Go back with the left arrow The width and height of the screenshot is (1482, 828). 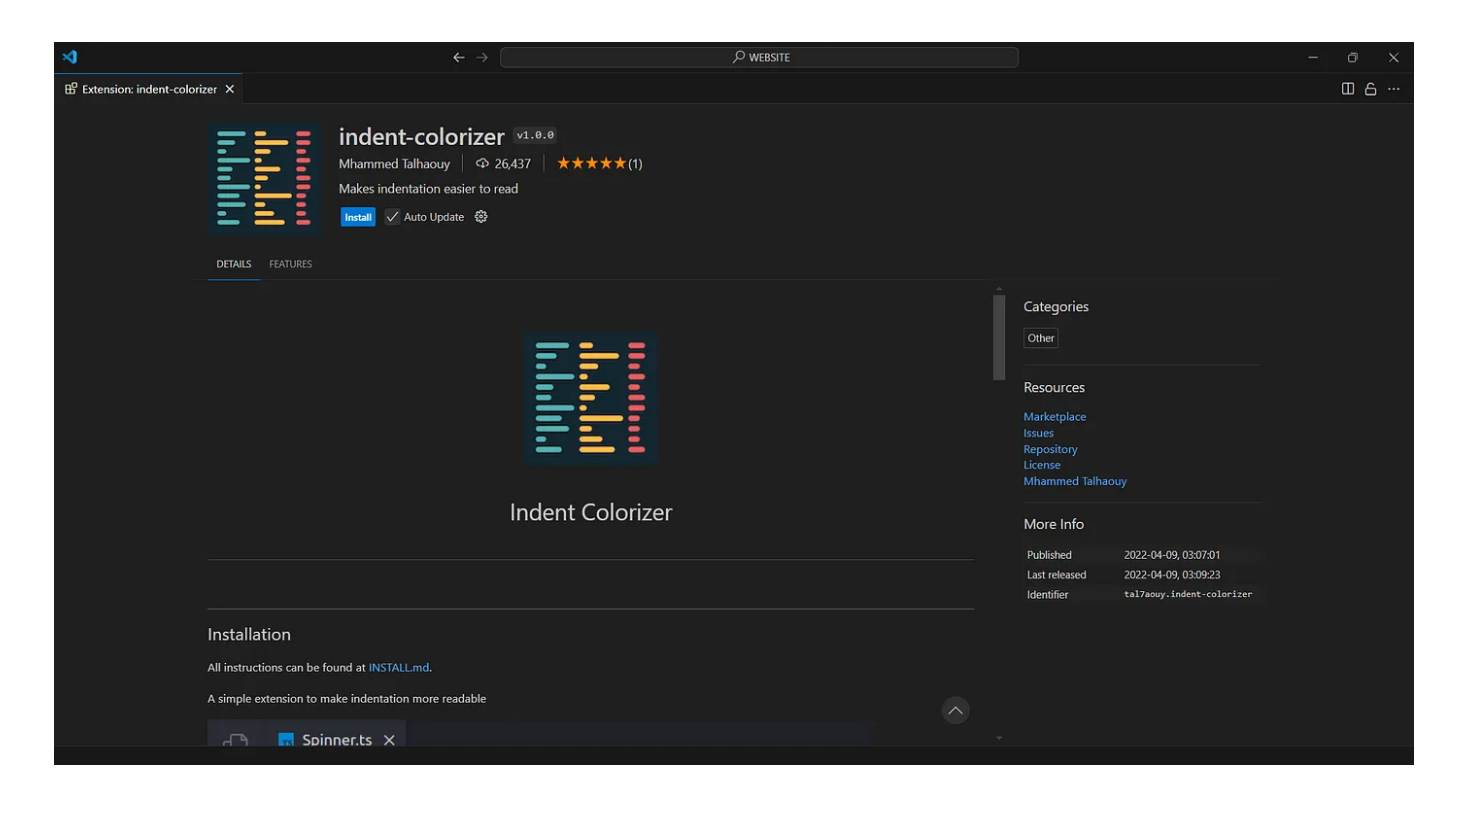click(458, 58)
